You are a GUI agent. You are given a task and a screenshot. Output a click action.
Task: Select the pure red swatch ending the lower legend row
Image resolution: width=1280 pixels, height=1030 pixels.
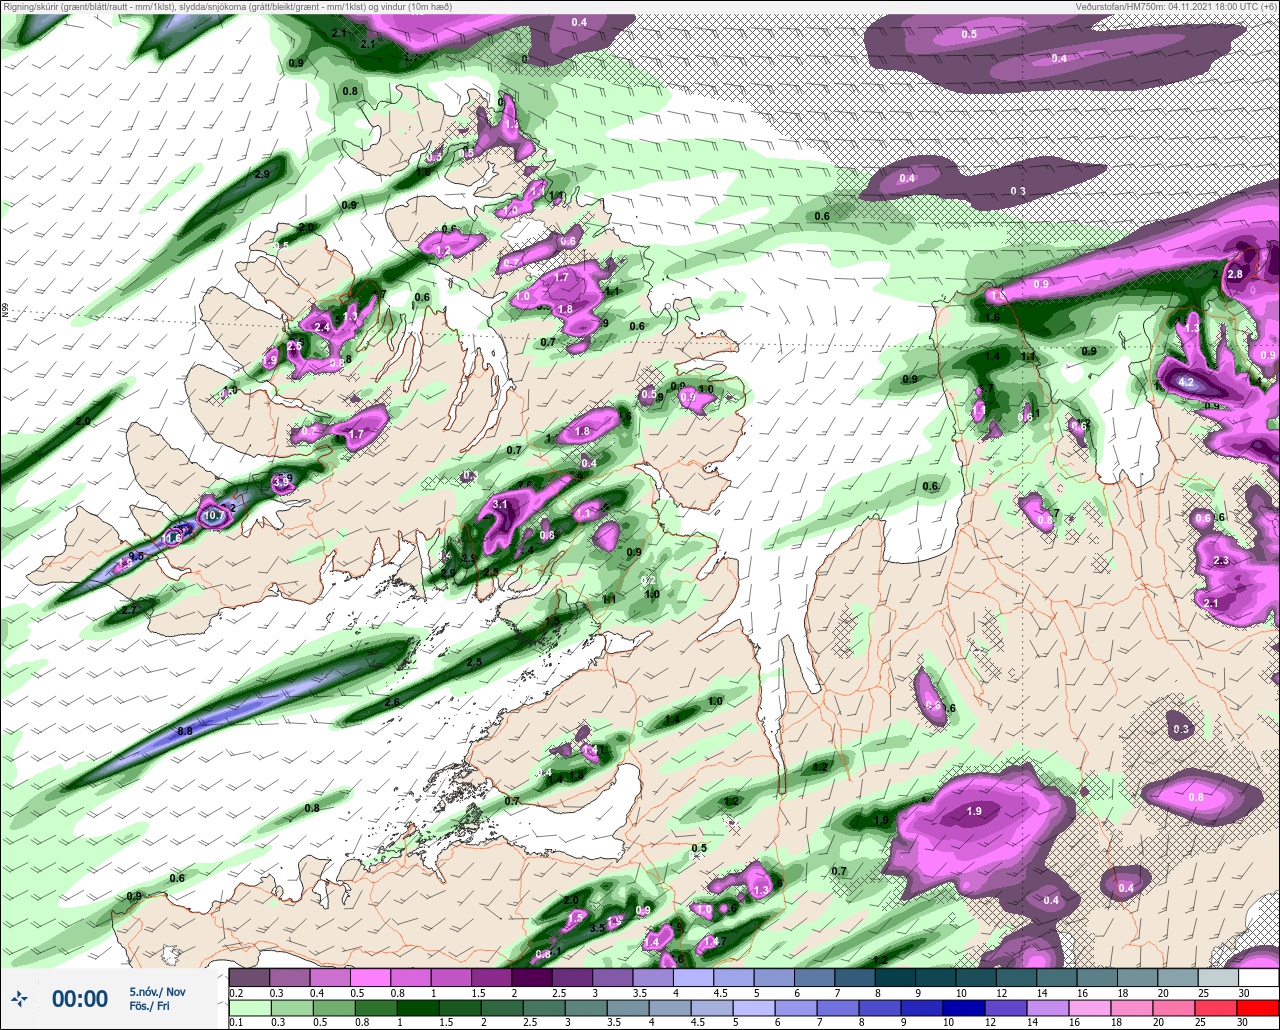[1257, 1007]
